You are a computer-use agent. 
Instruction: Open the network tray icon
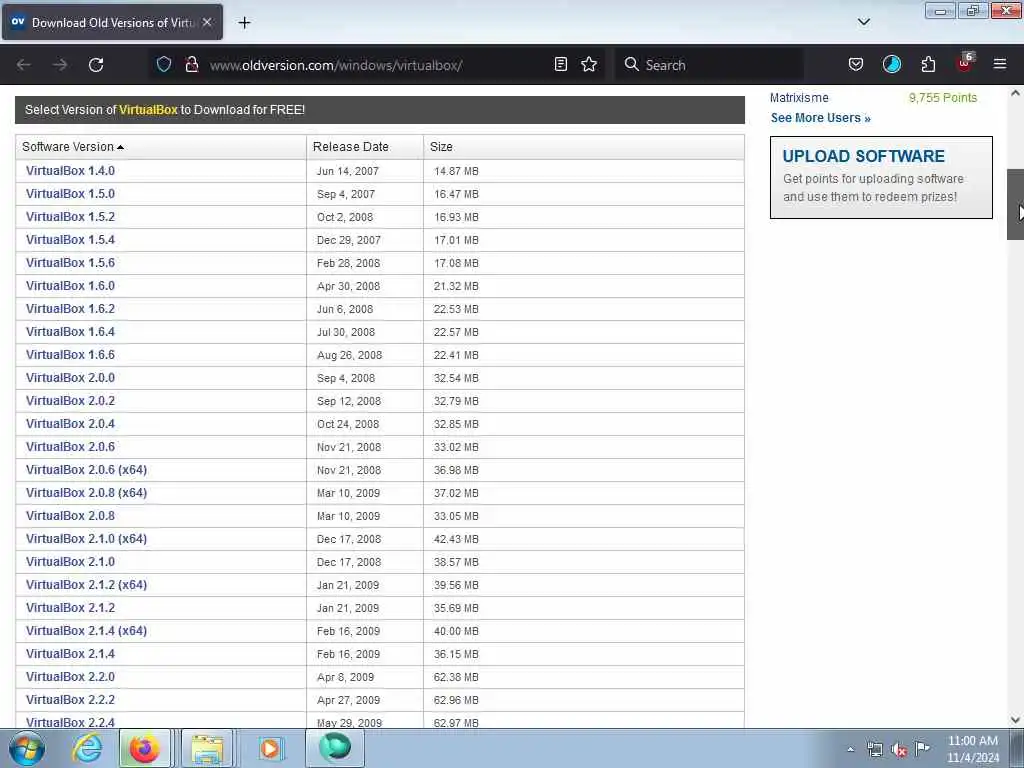click(x=874, y=750)
